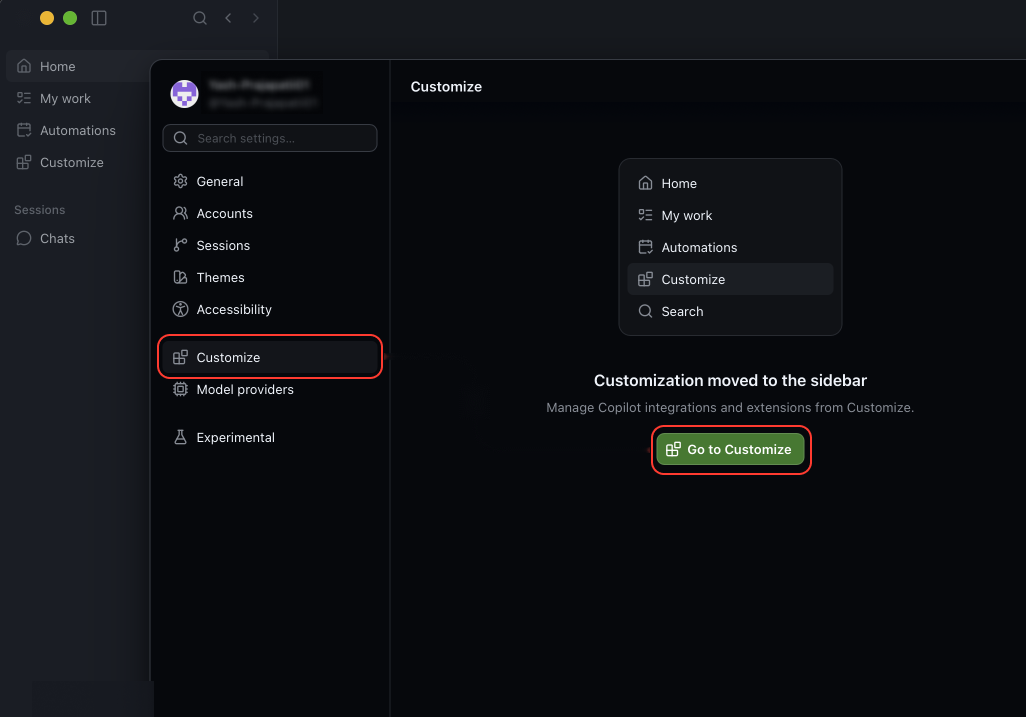Click the Customize page heading
Screen dimensions: 1026x717
tap(446, 86)
